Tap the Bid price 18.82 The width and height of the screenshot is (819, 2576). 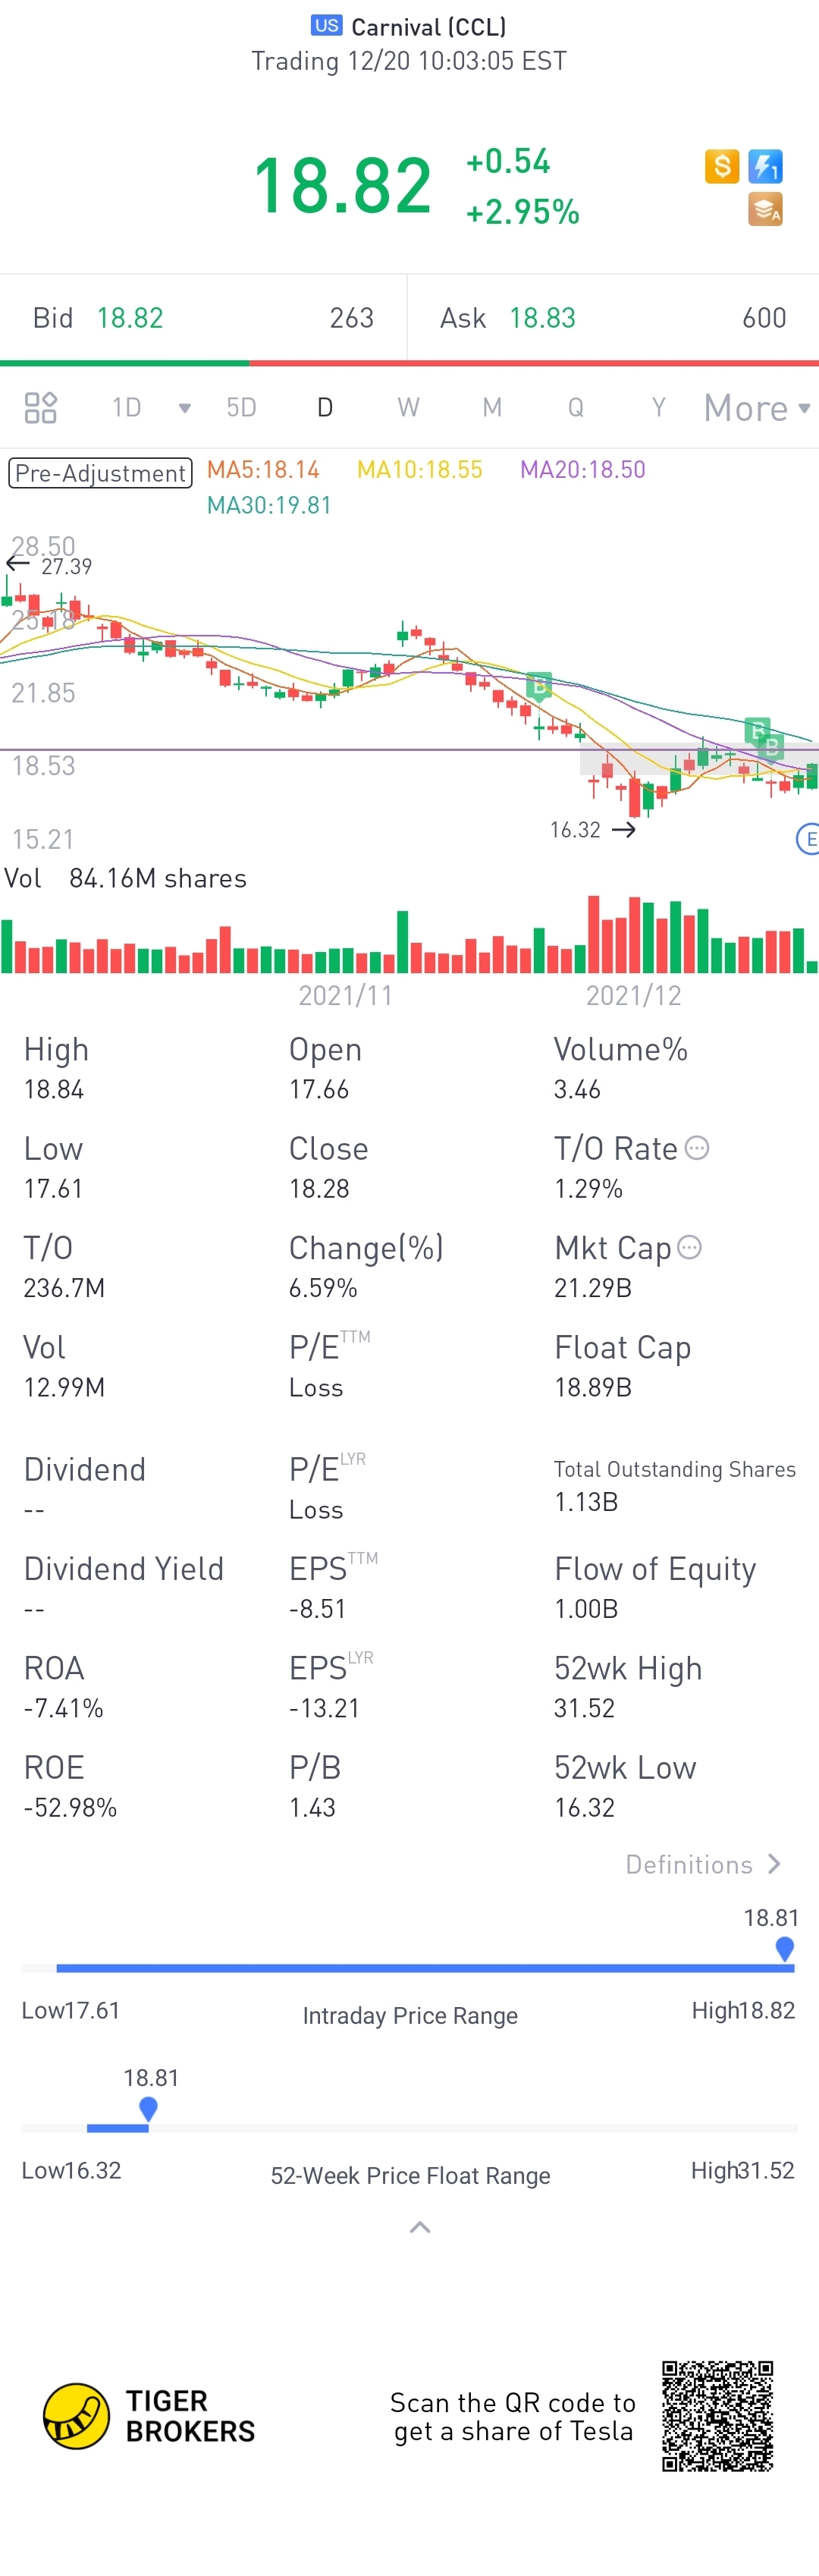click(130, 318)
